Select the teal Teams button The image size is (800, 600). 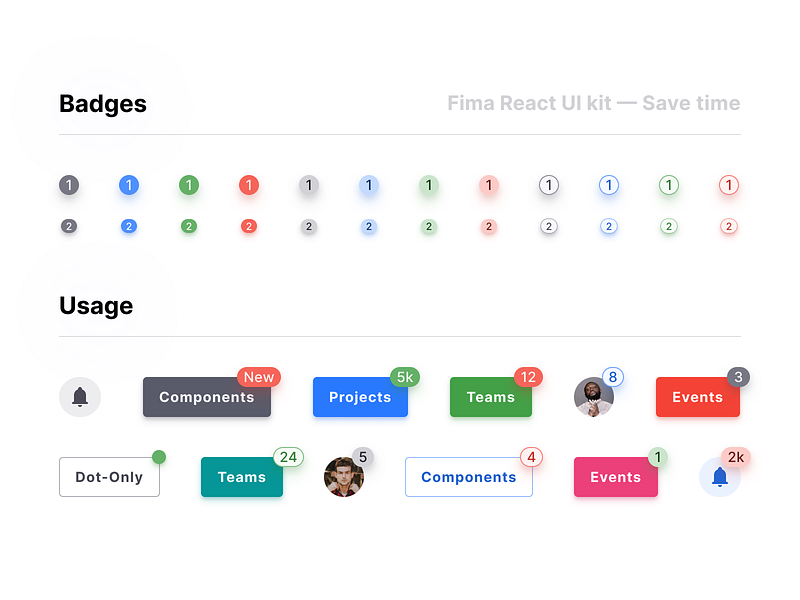pos(241,477)
